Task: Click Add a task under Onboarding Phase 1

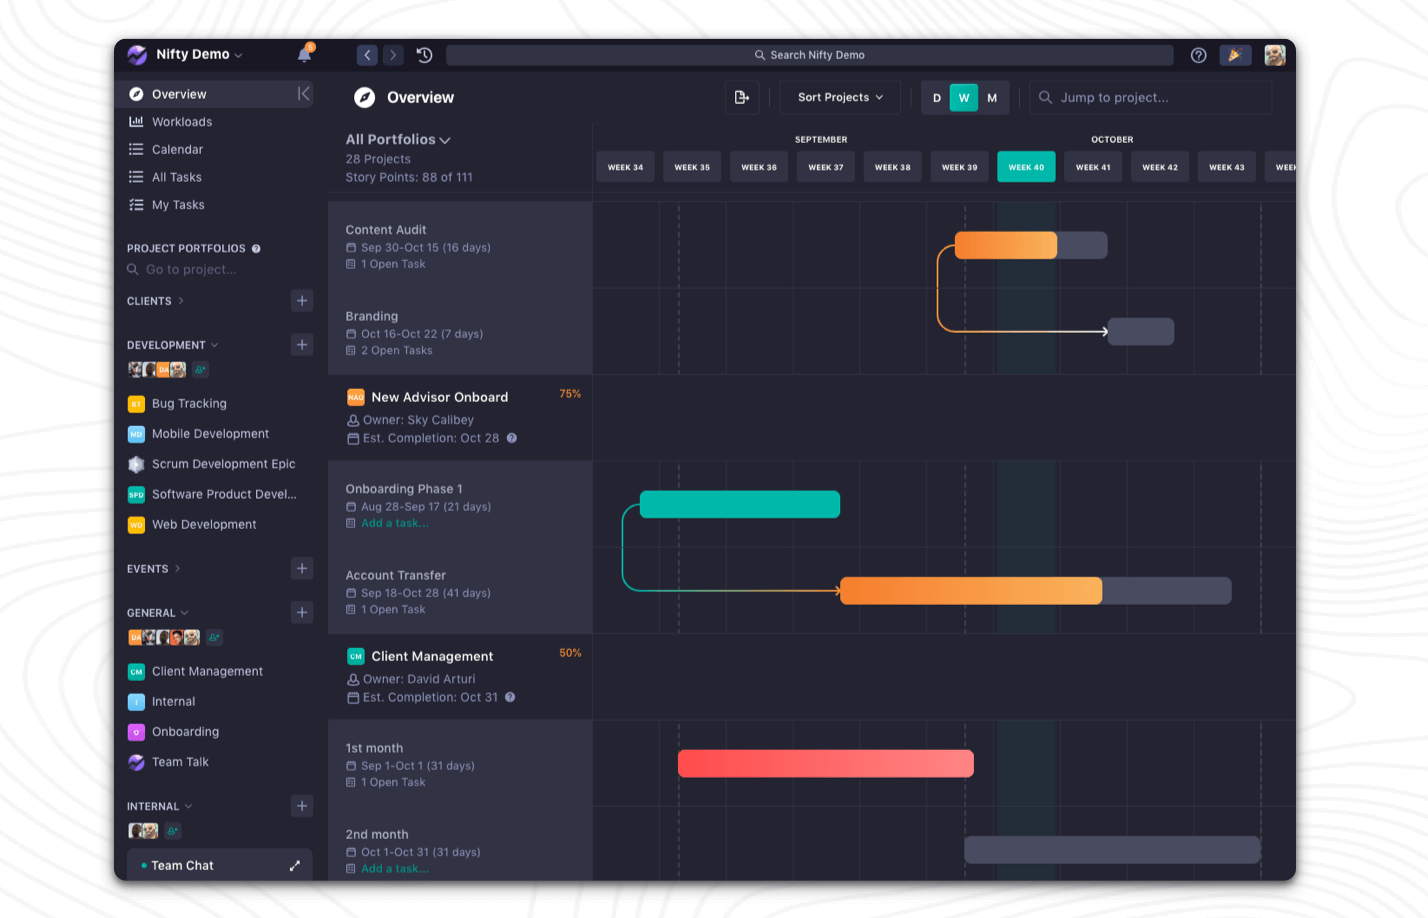Action: (394, 523)
